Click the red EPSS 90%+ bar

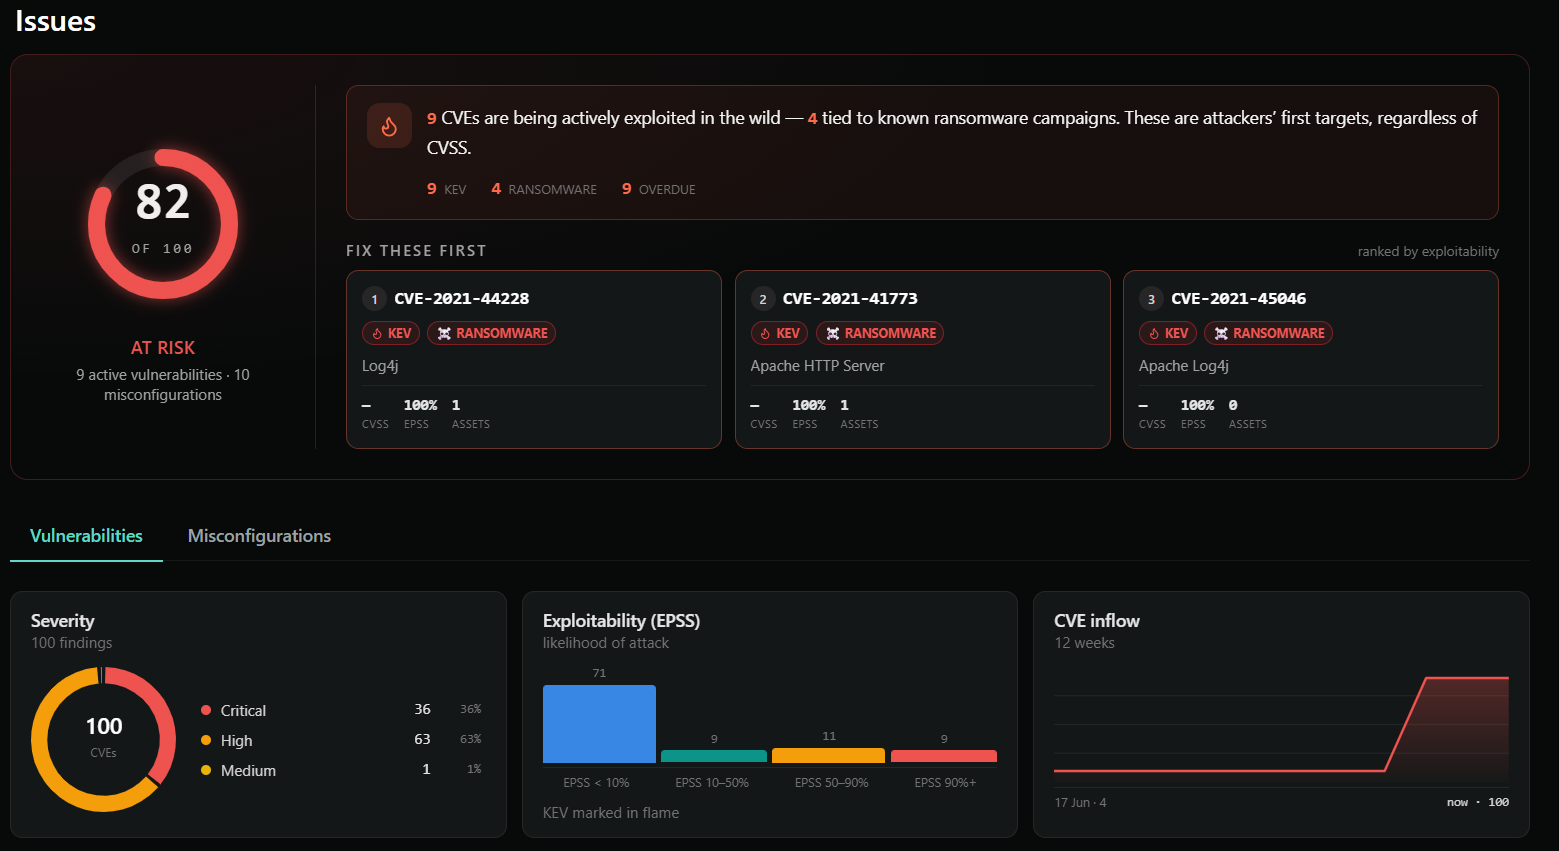(944, 756)
